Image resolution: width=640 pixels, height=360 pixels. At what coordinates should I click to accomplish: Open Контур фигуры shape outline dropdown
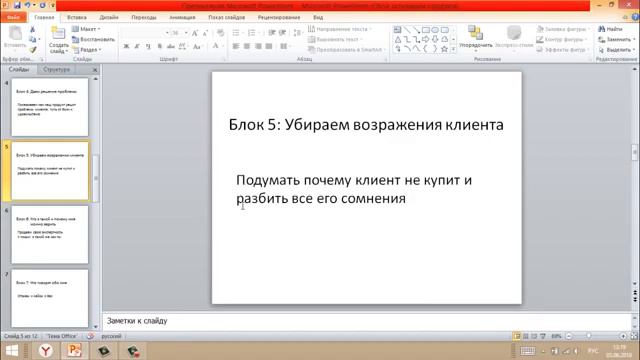[x=562, y=39]
